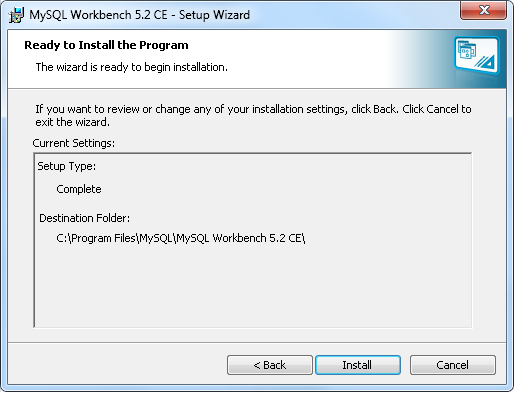Image resolution: width=514 pixels, height=393 pixels.
Task: Go back with the < Back button
Action: 270,365
